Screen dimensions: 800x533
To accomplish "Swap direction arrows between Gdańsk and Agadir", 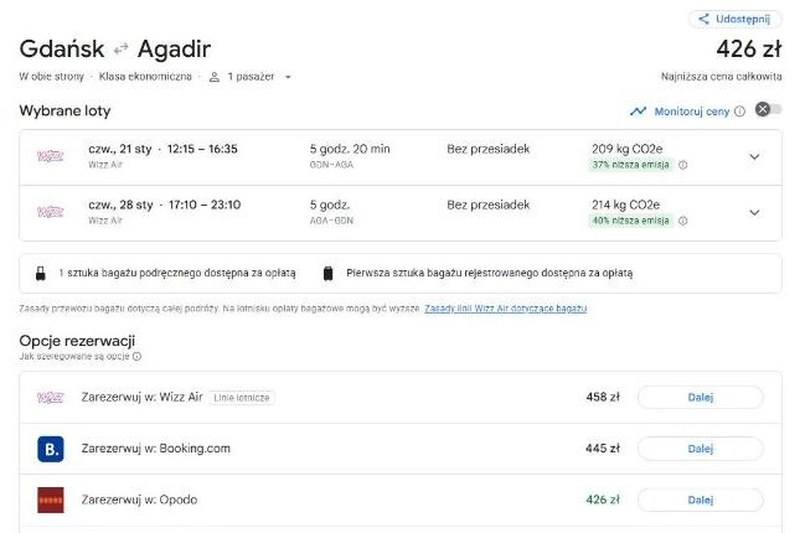I will tap(121, 49).
